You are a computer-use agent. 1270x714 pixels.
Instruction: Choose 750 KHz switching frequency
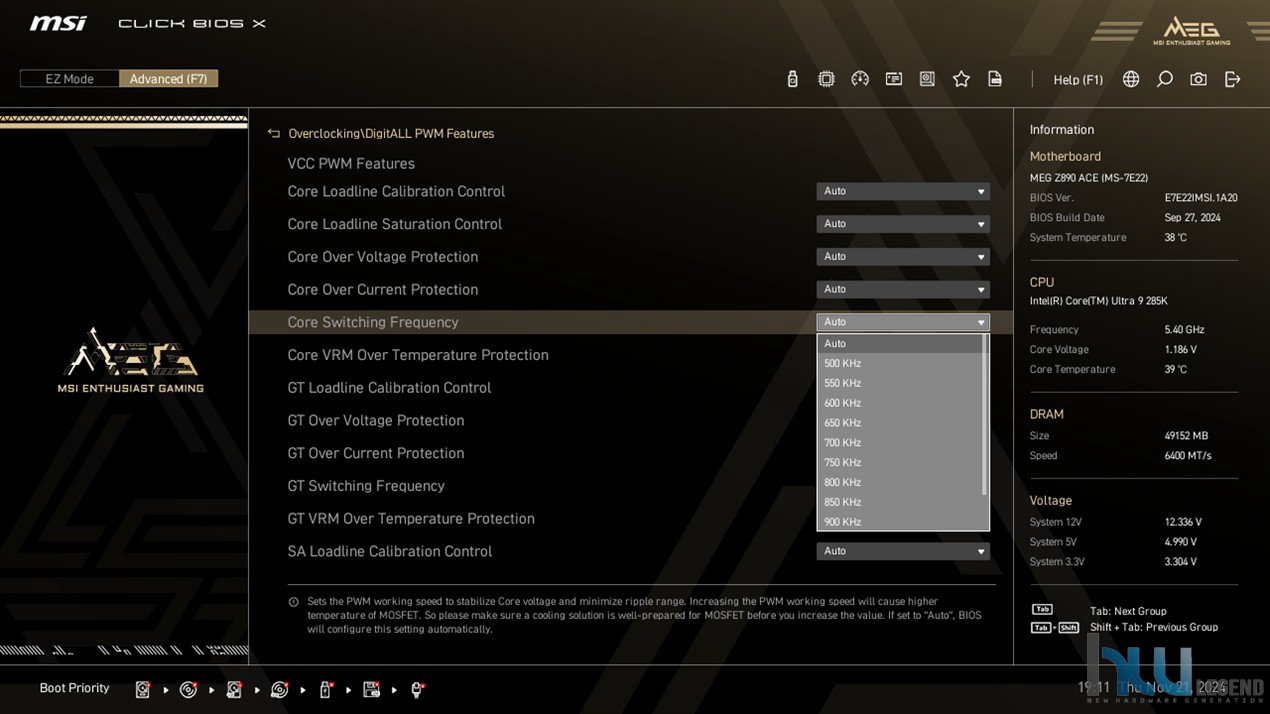click(900, 463)
